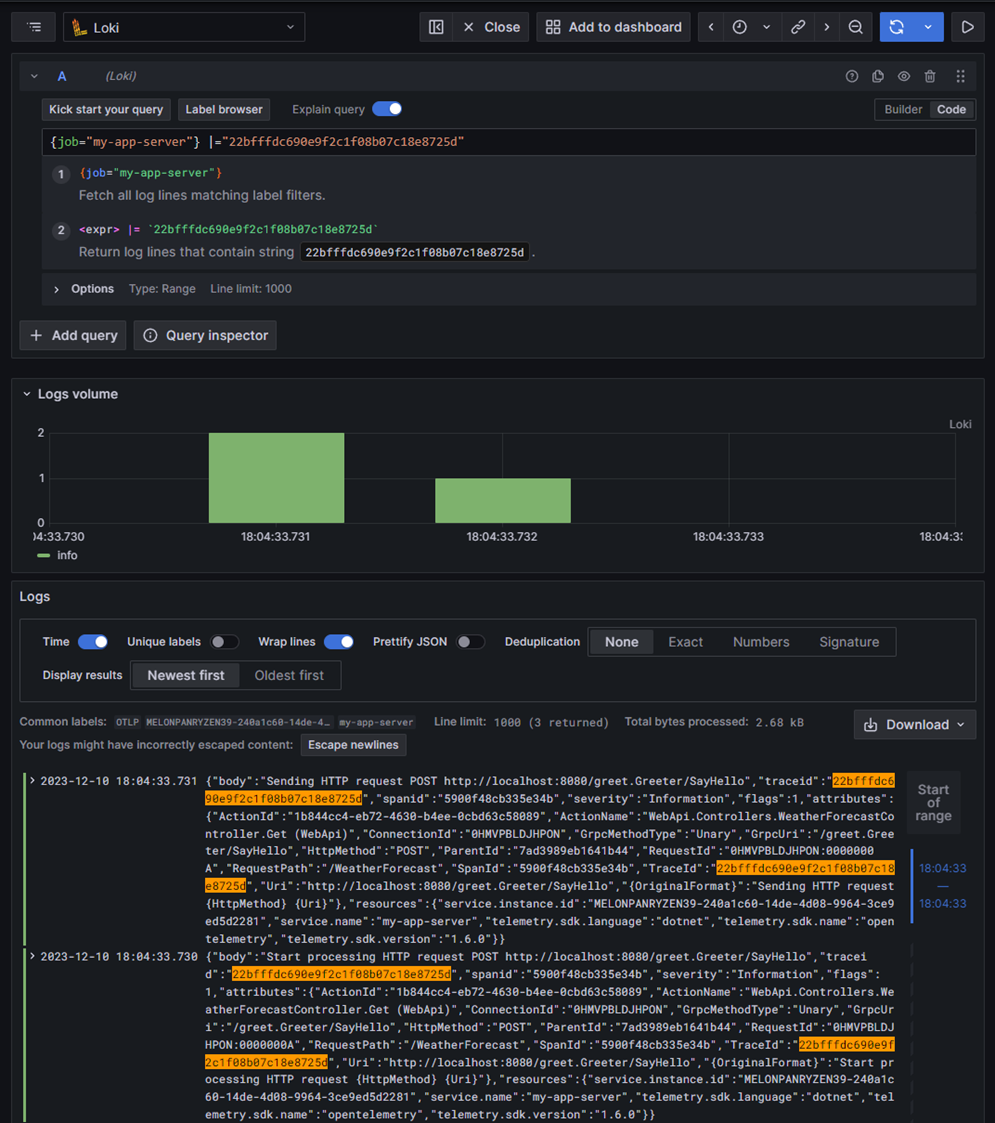Open the Download logs dropdown
This screenshot has height=1123, width=995.
[915, 725]
